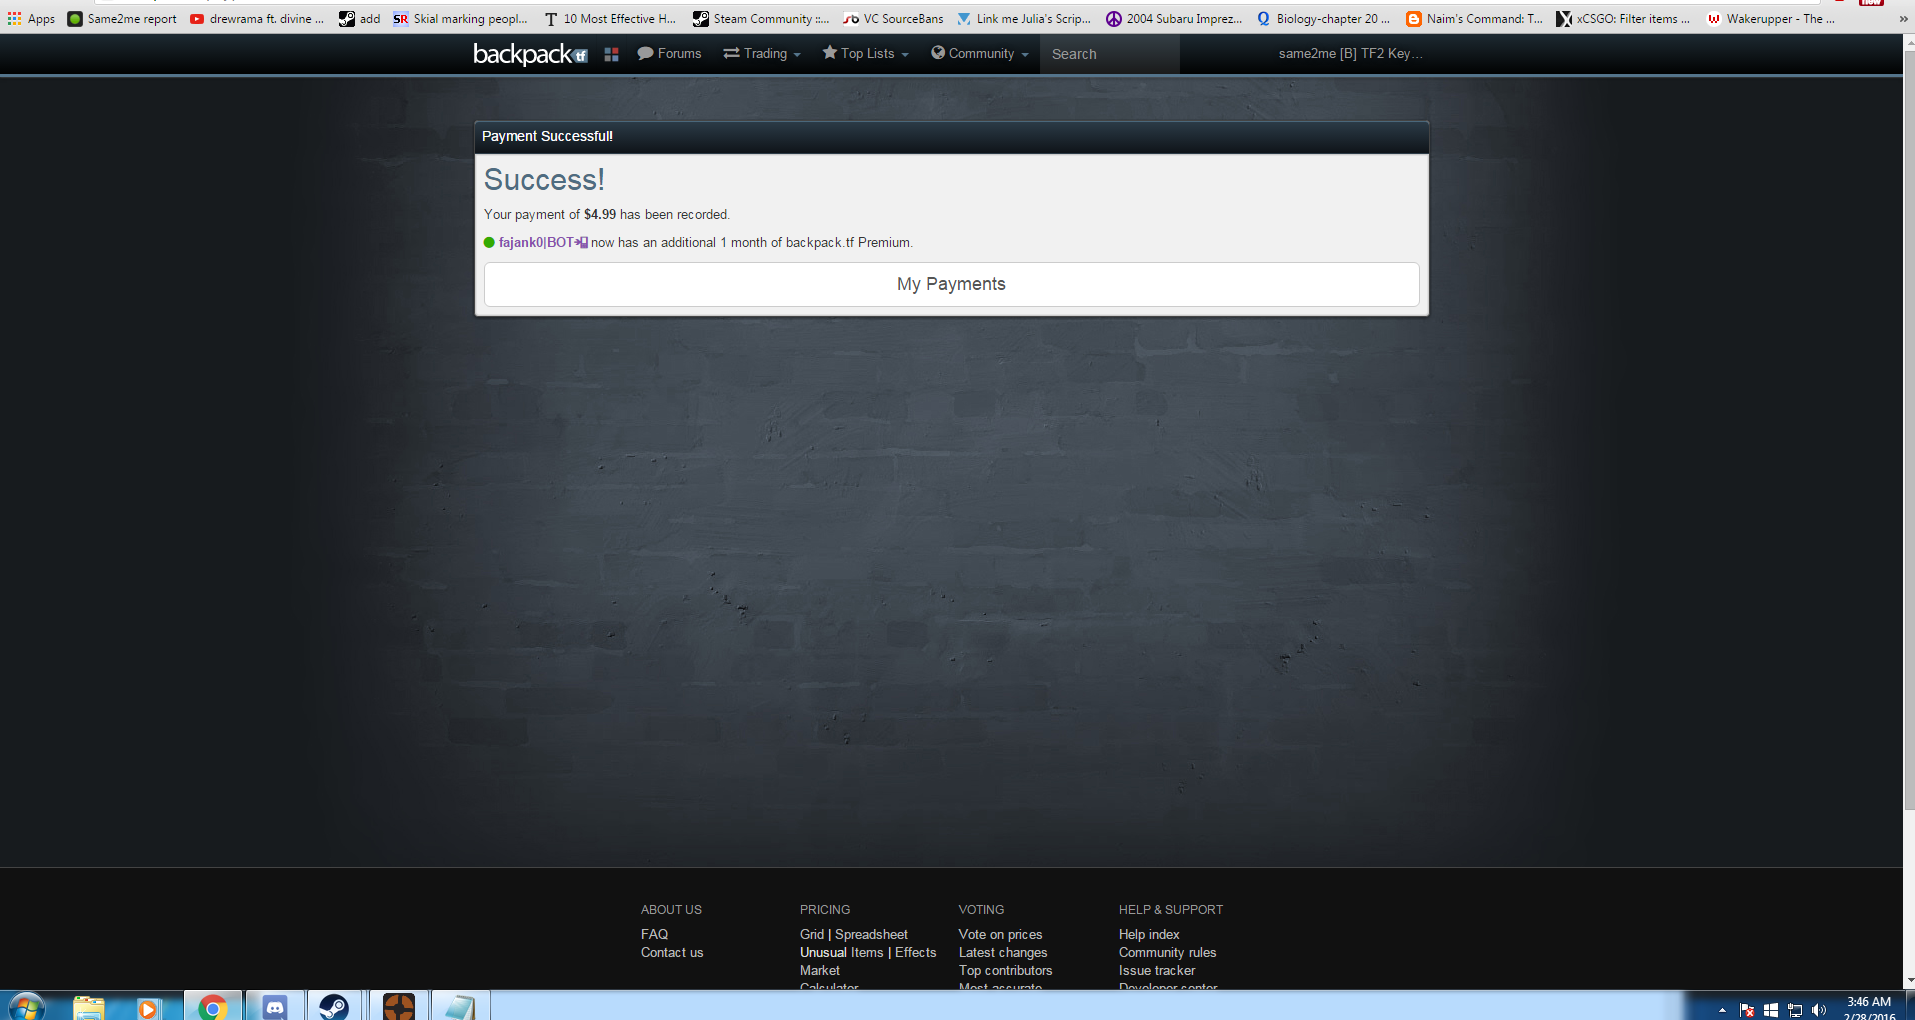Open the Spreadsheet pricing footer link
Image resolution: width=1915 pixels, height=1020 pixels.
tap(871, 935)
